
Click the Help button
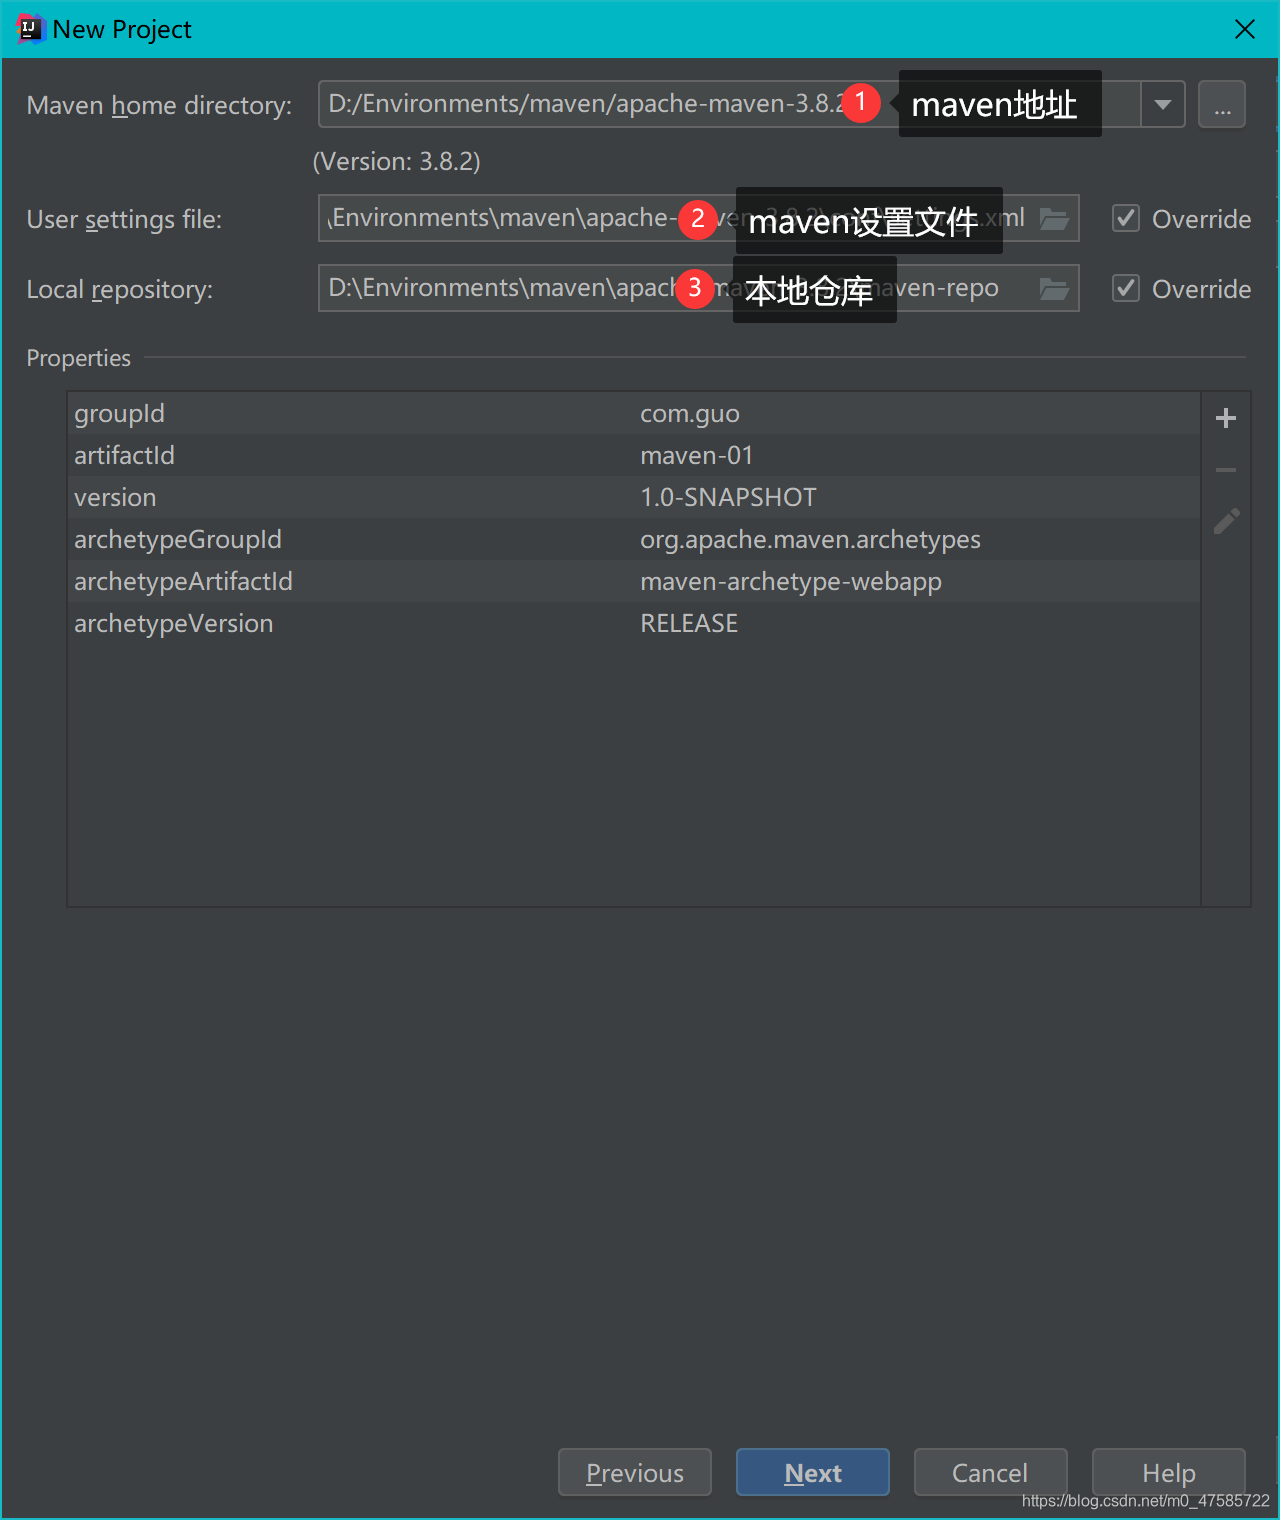coord(1169,1472)
